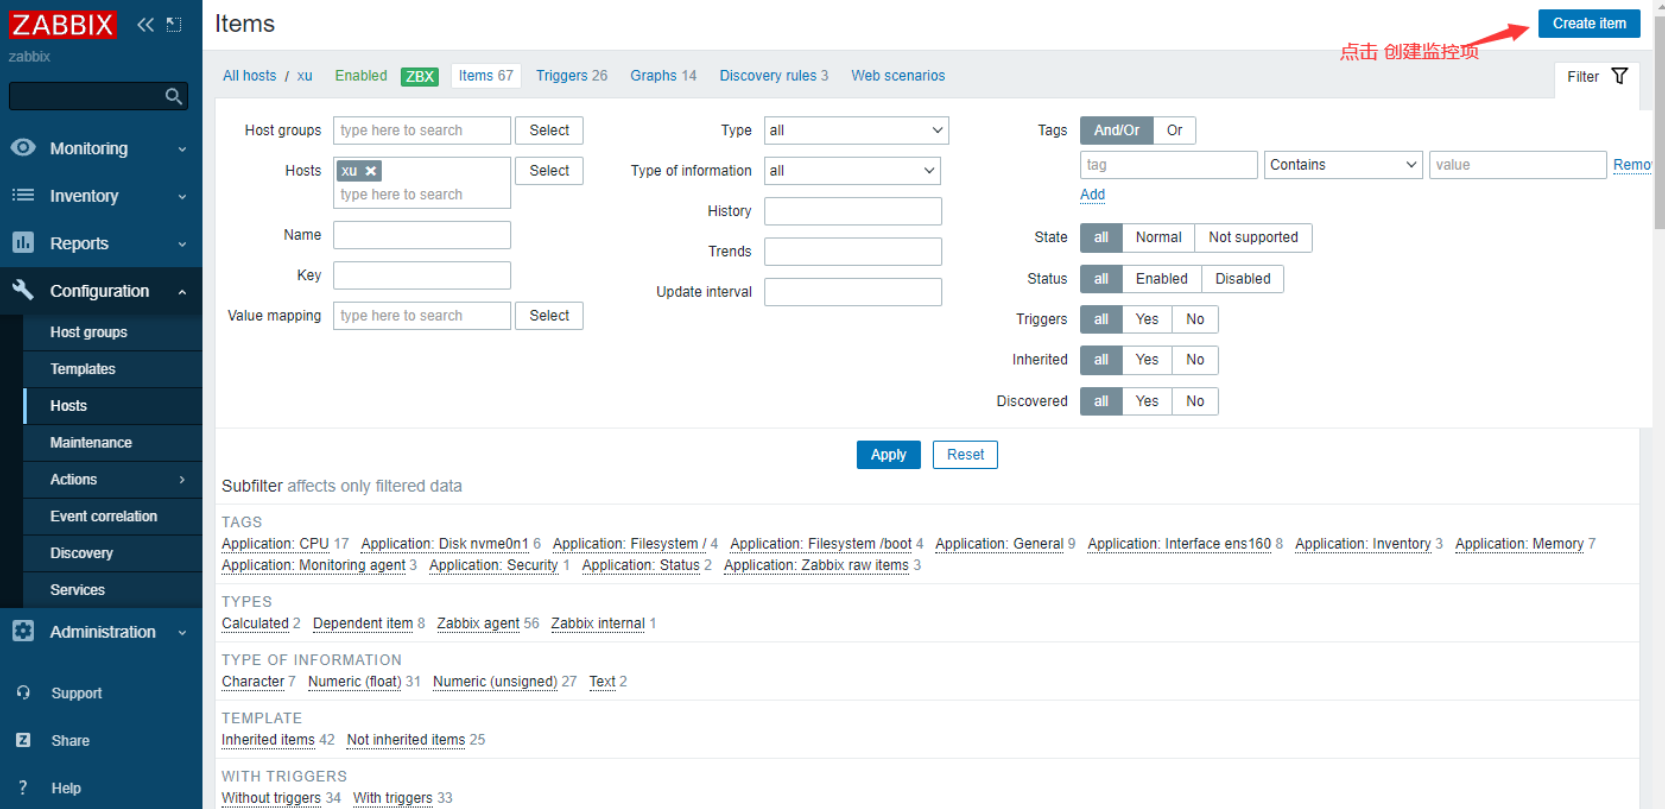
Task: Expand the Reports menu section
Action: point(182,244)
